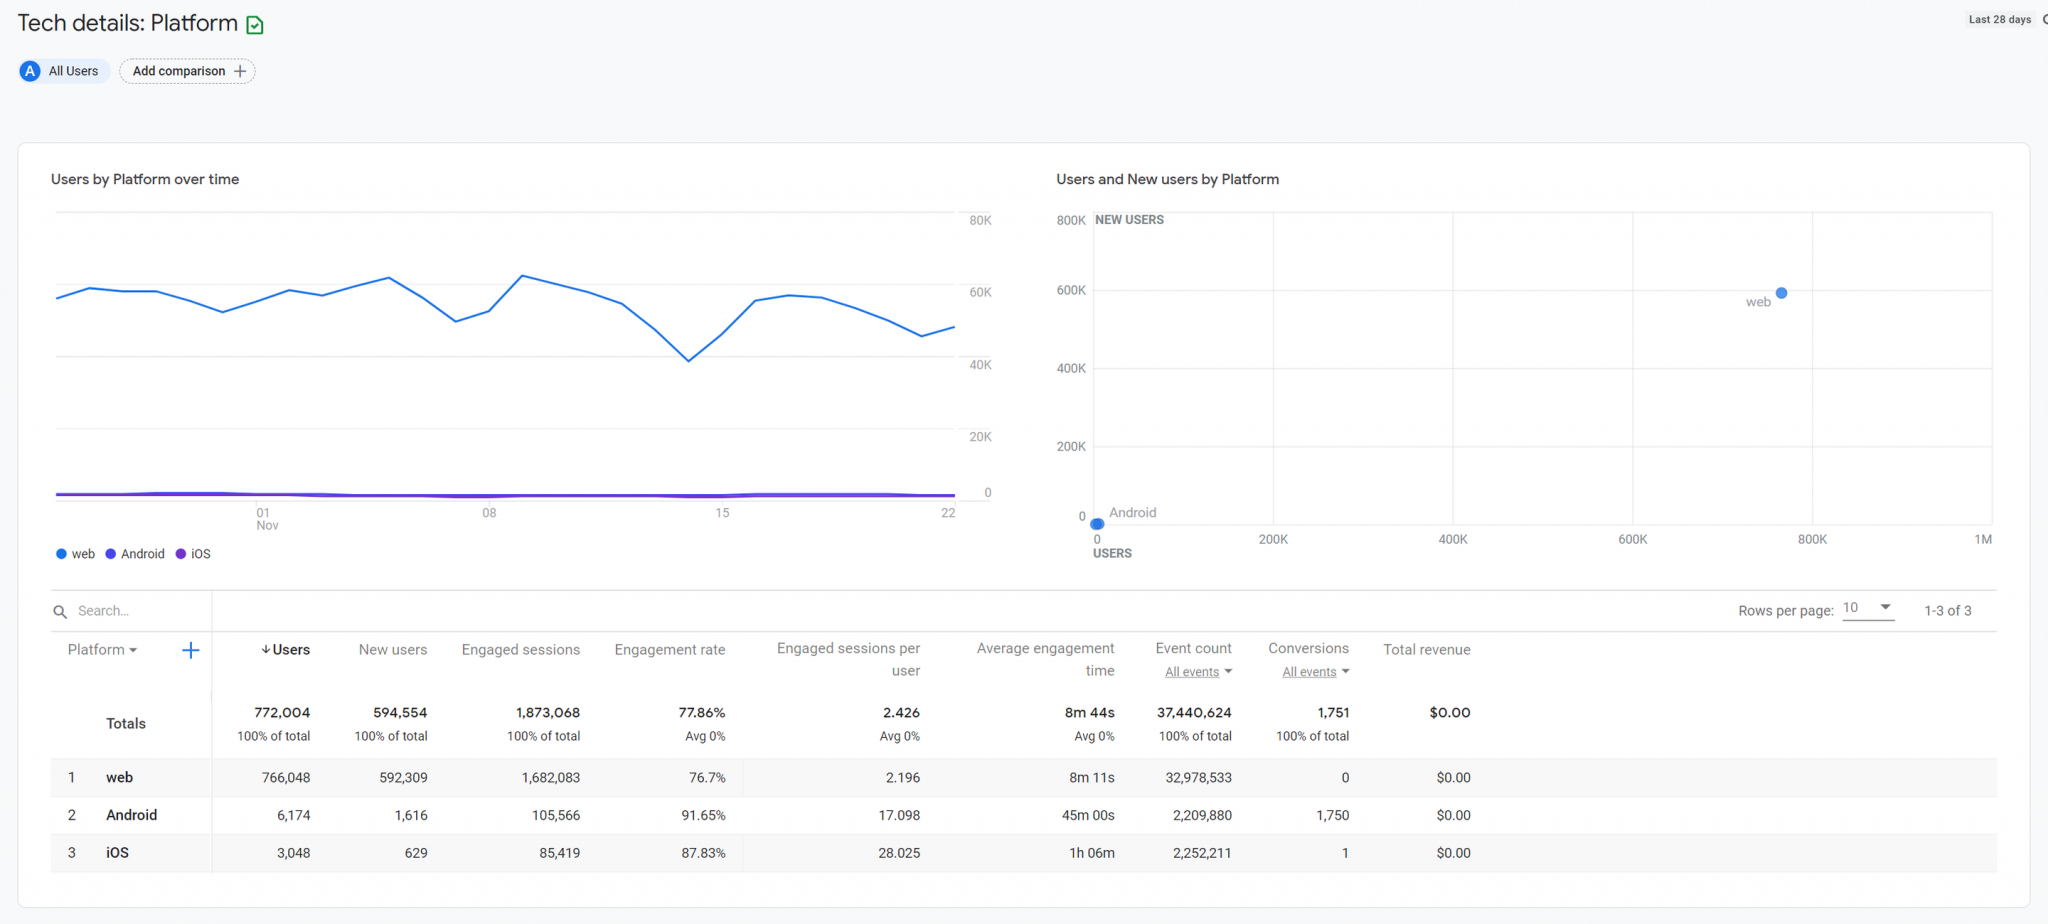Click the sort arrow on Users column
Image resolution: width=2048 pixels, height=924 pixels.
coord(265,650)
